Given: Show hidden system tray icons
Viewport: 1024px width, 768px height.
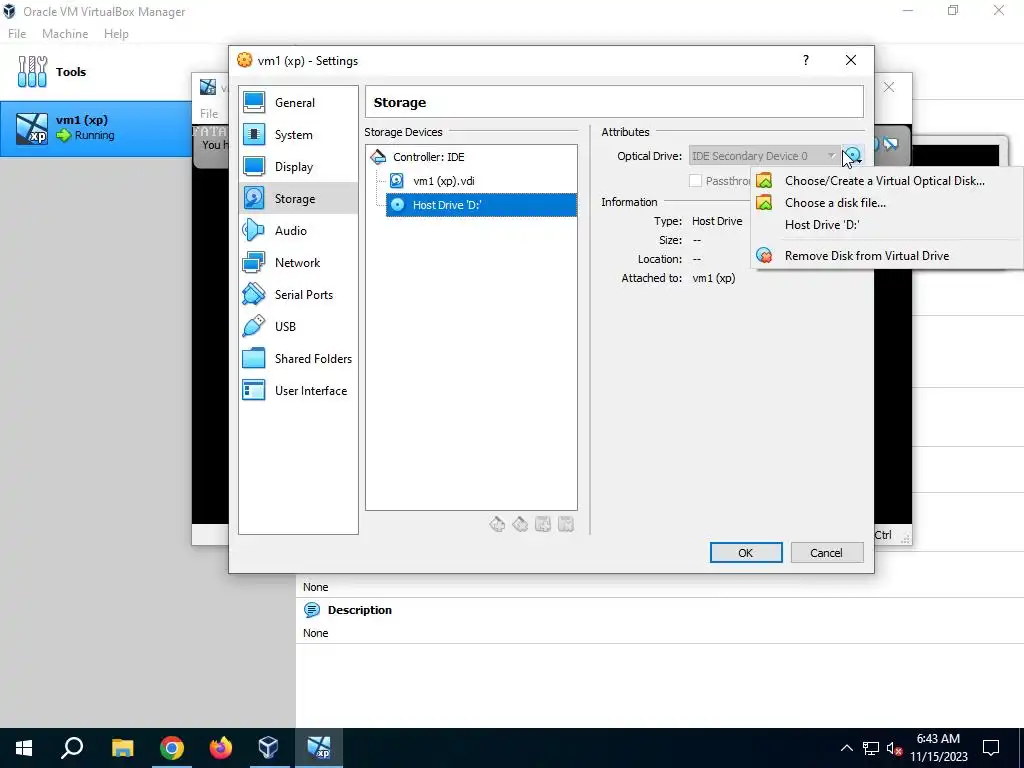Looking at the screenshot, I should 846,748.
